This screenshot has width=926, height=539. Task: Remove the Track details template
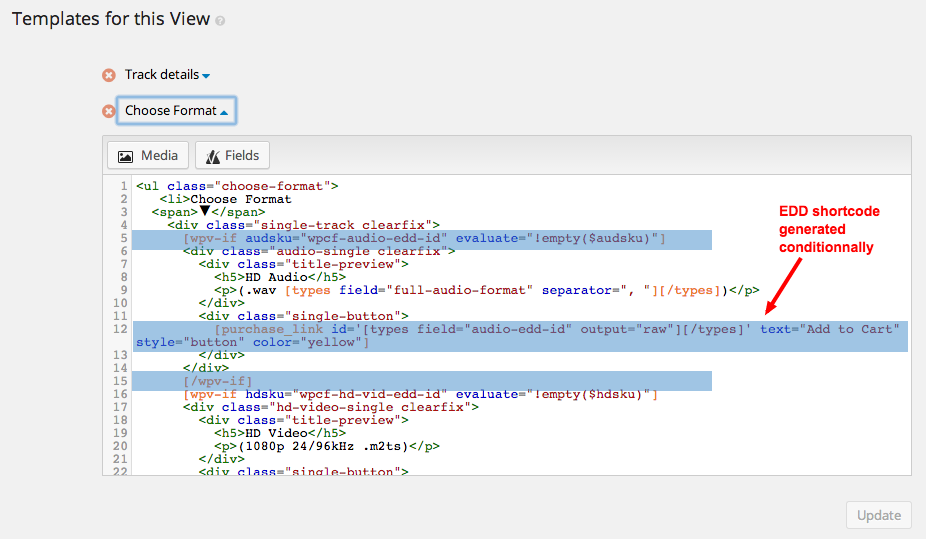pyautogui.click(x=109, y=75)
